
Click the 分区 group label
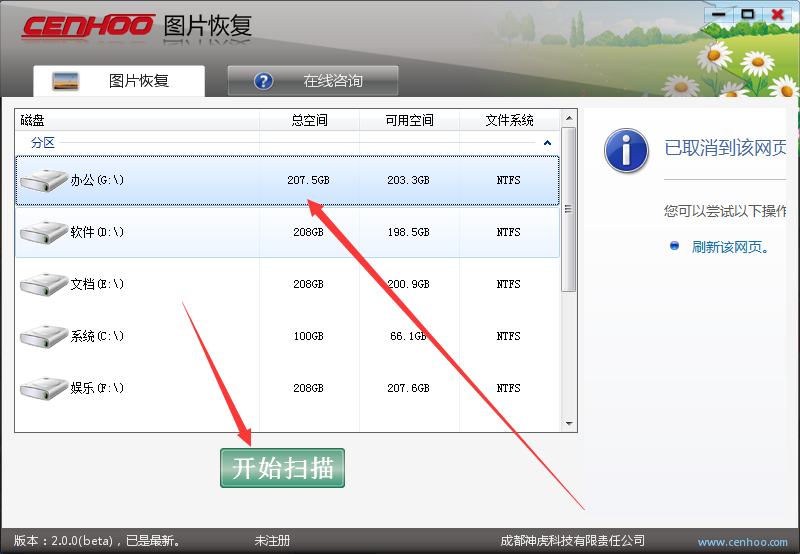click(42, 143)
